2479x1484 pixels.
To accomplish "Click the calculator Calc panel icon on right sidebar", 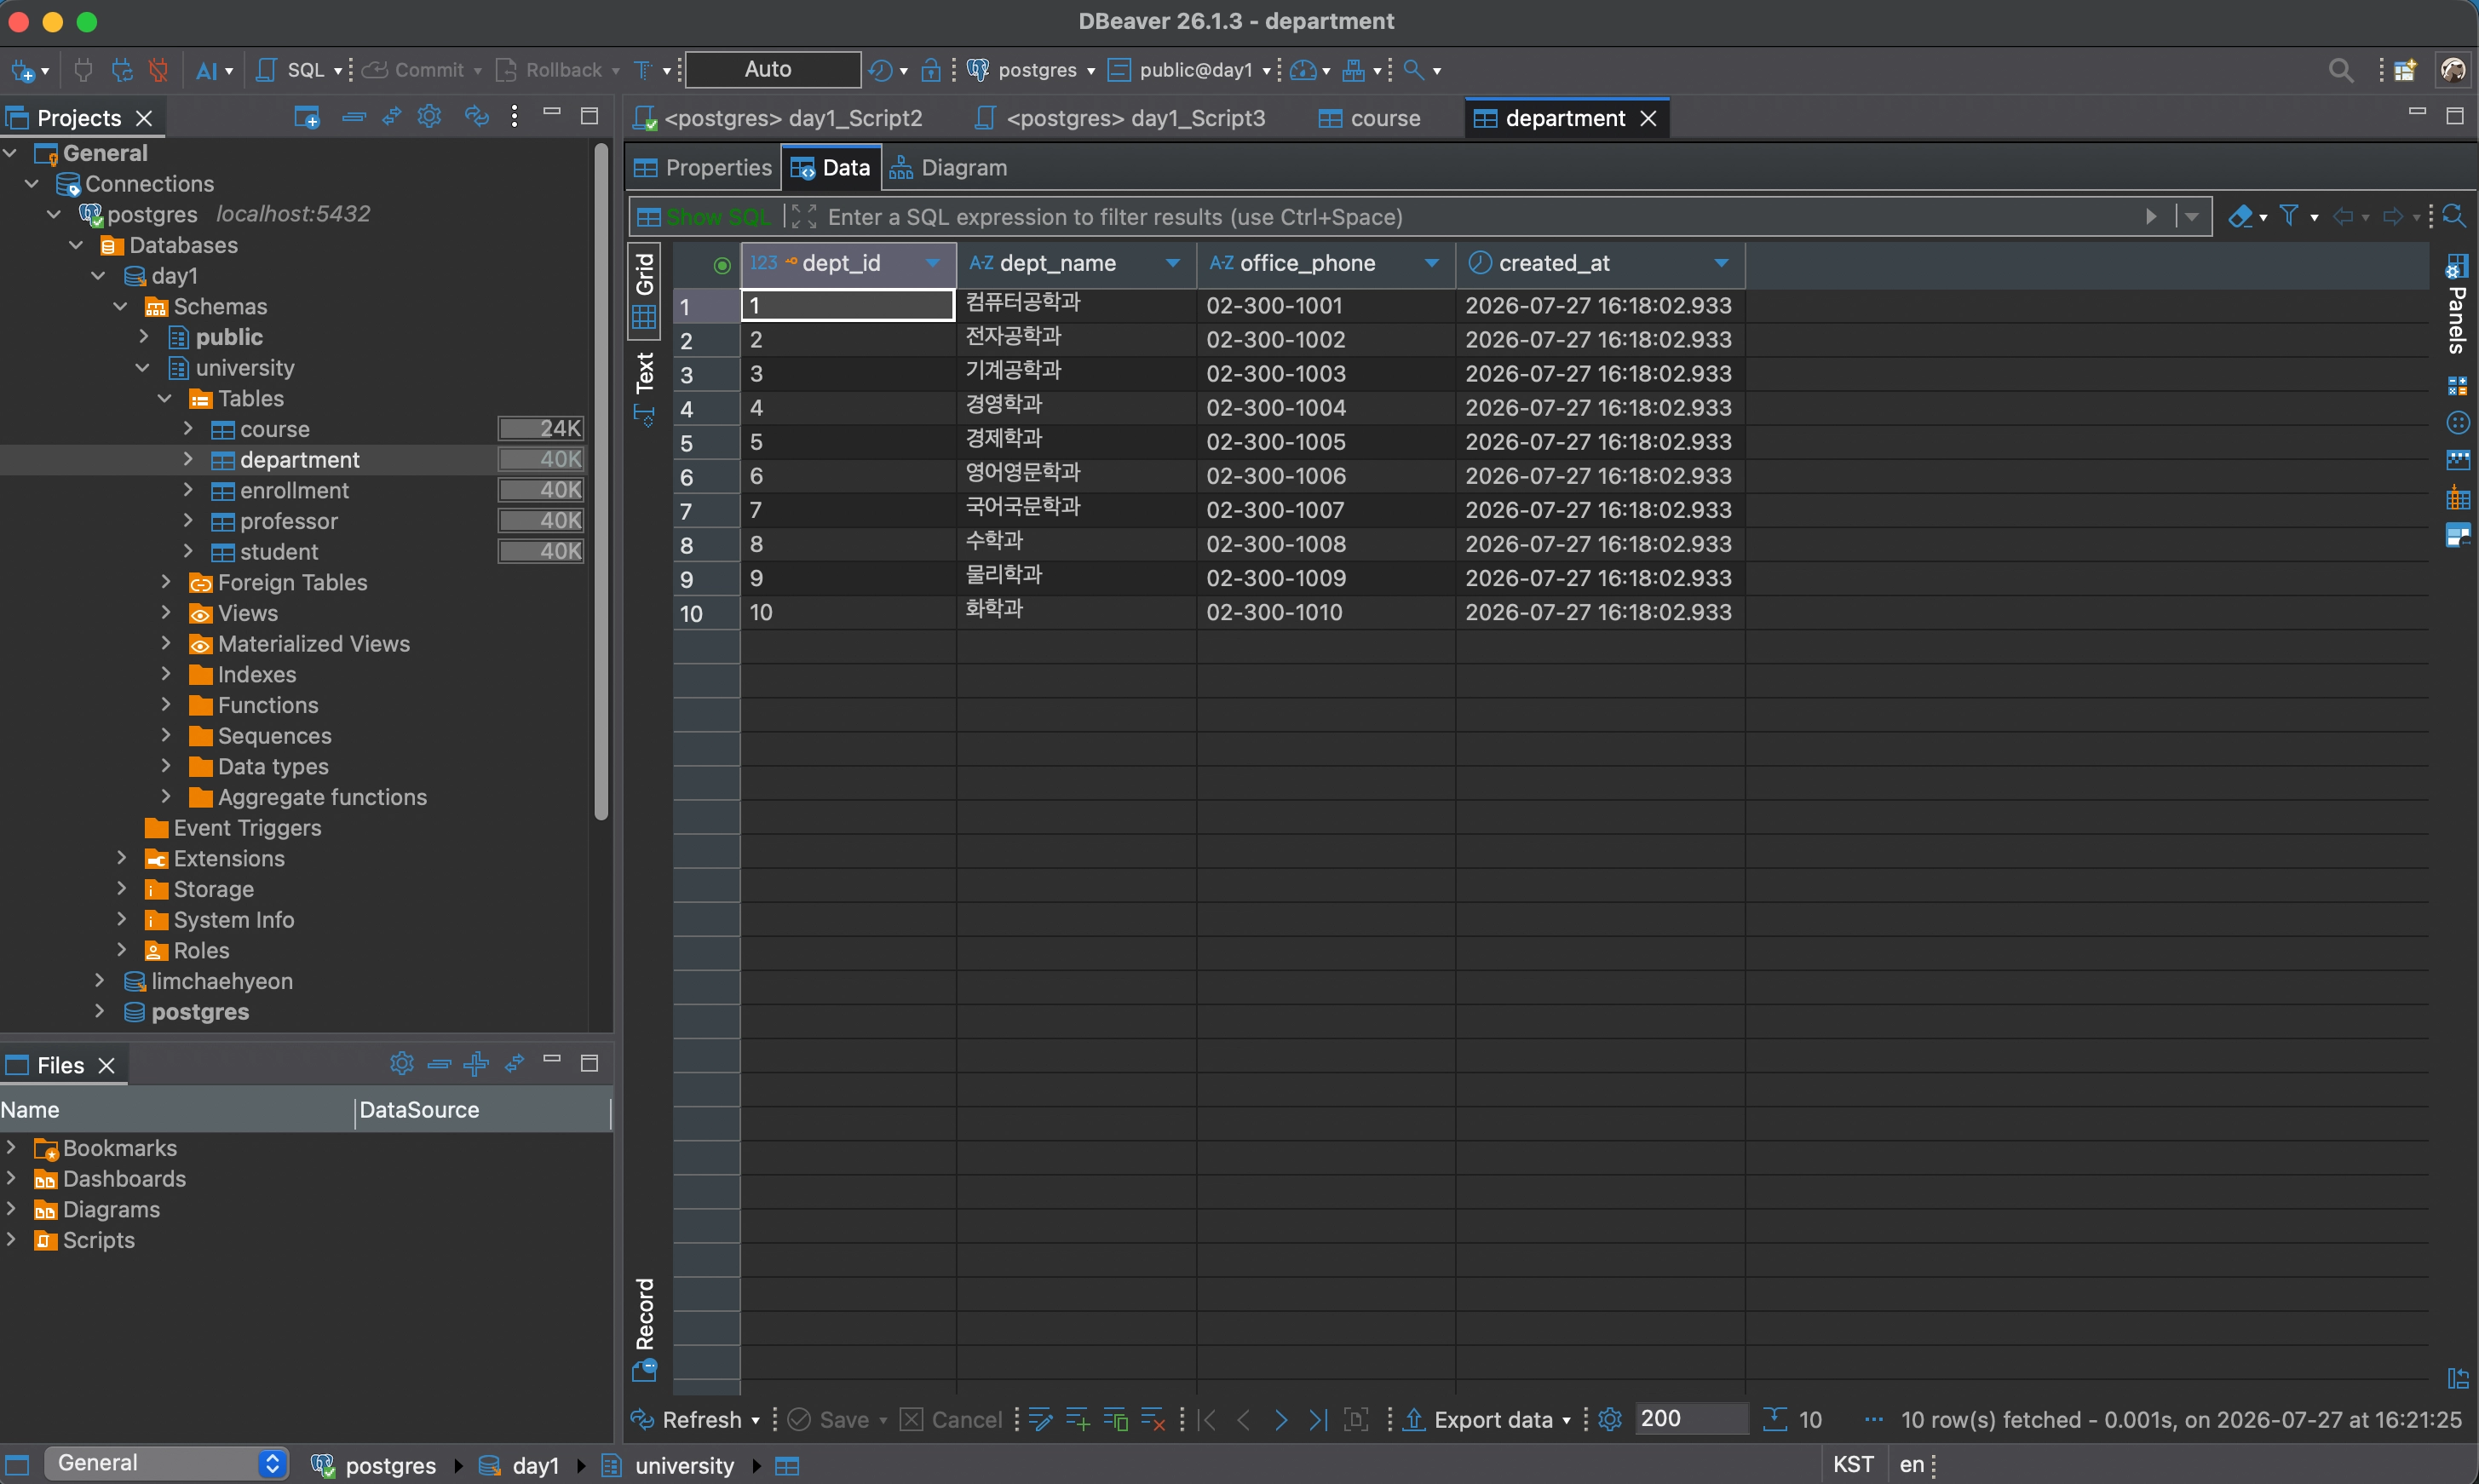I will tap(2458, 386).
